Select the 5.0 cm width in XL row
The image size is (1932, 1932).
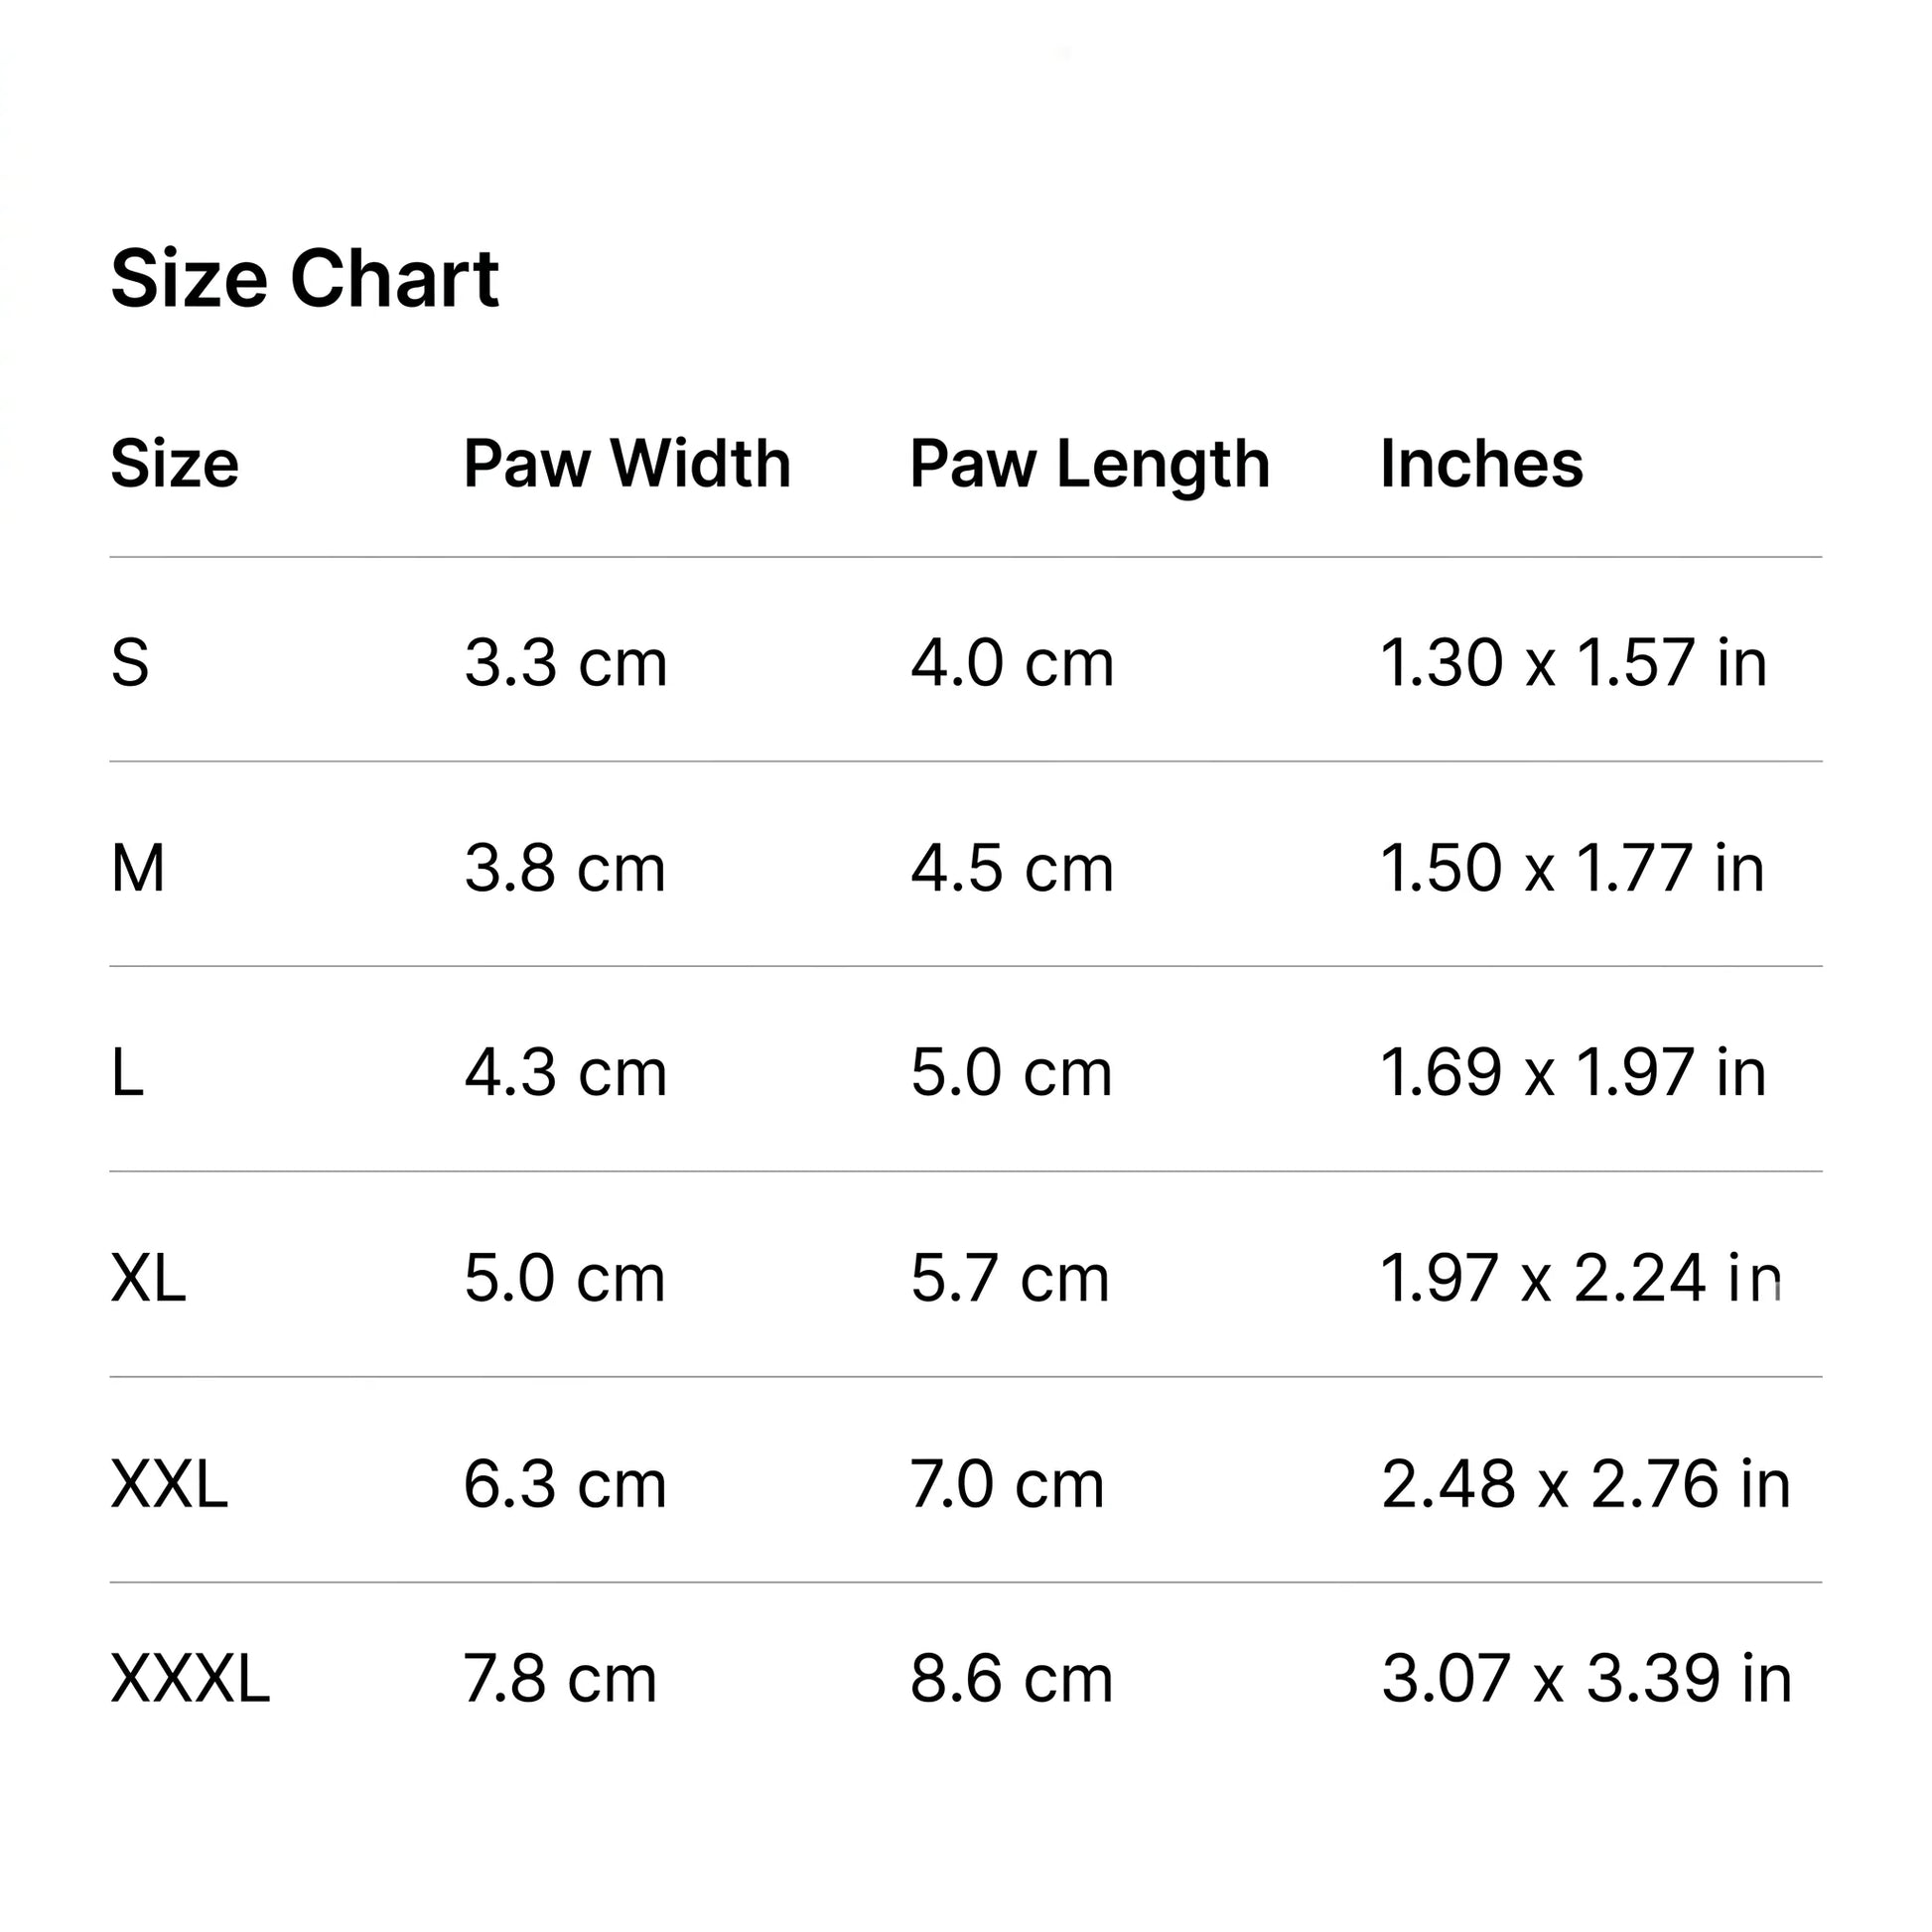pyautogui.click(x=564, y=1277)
